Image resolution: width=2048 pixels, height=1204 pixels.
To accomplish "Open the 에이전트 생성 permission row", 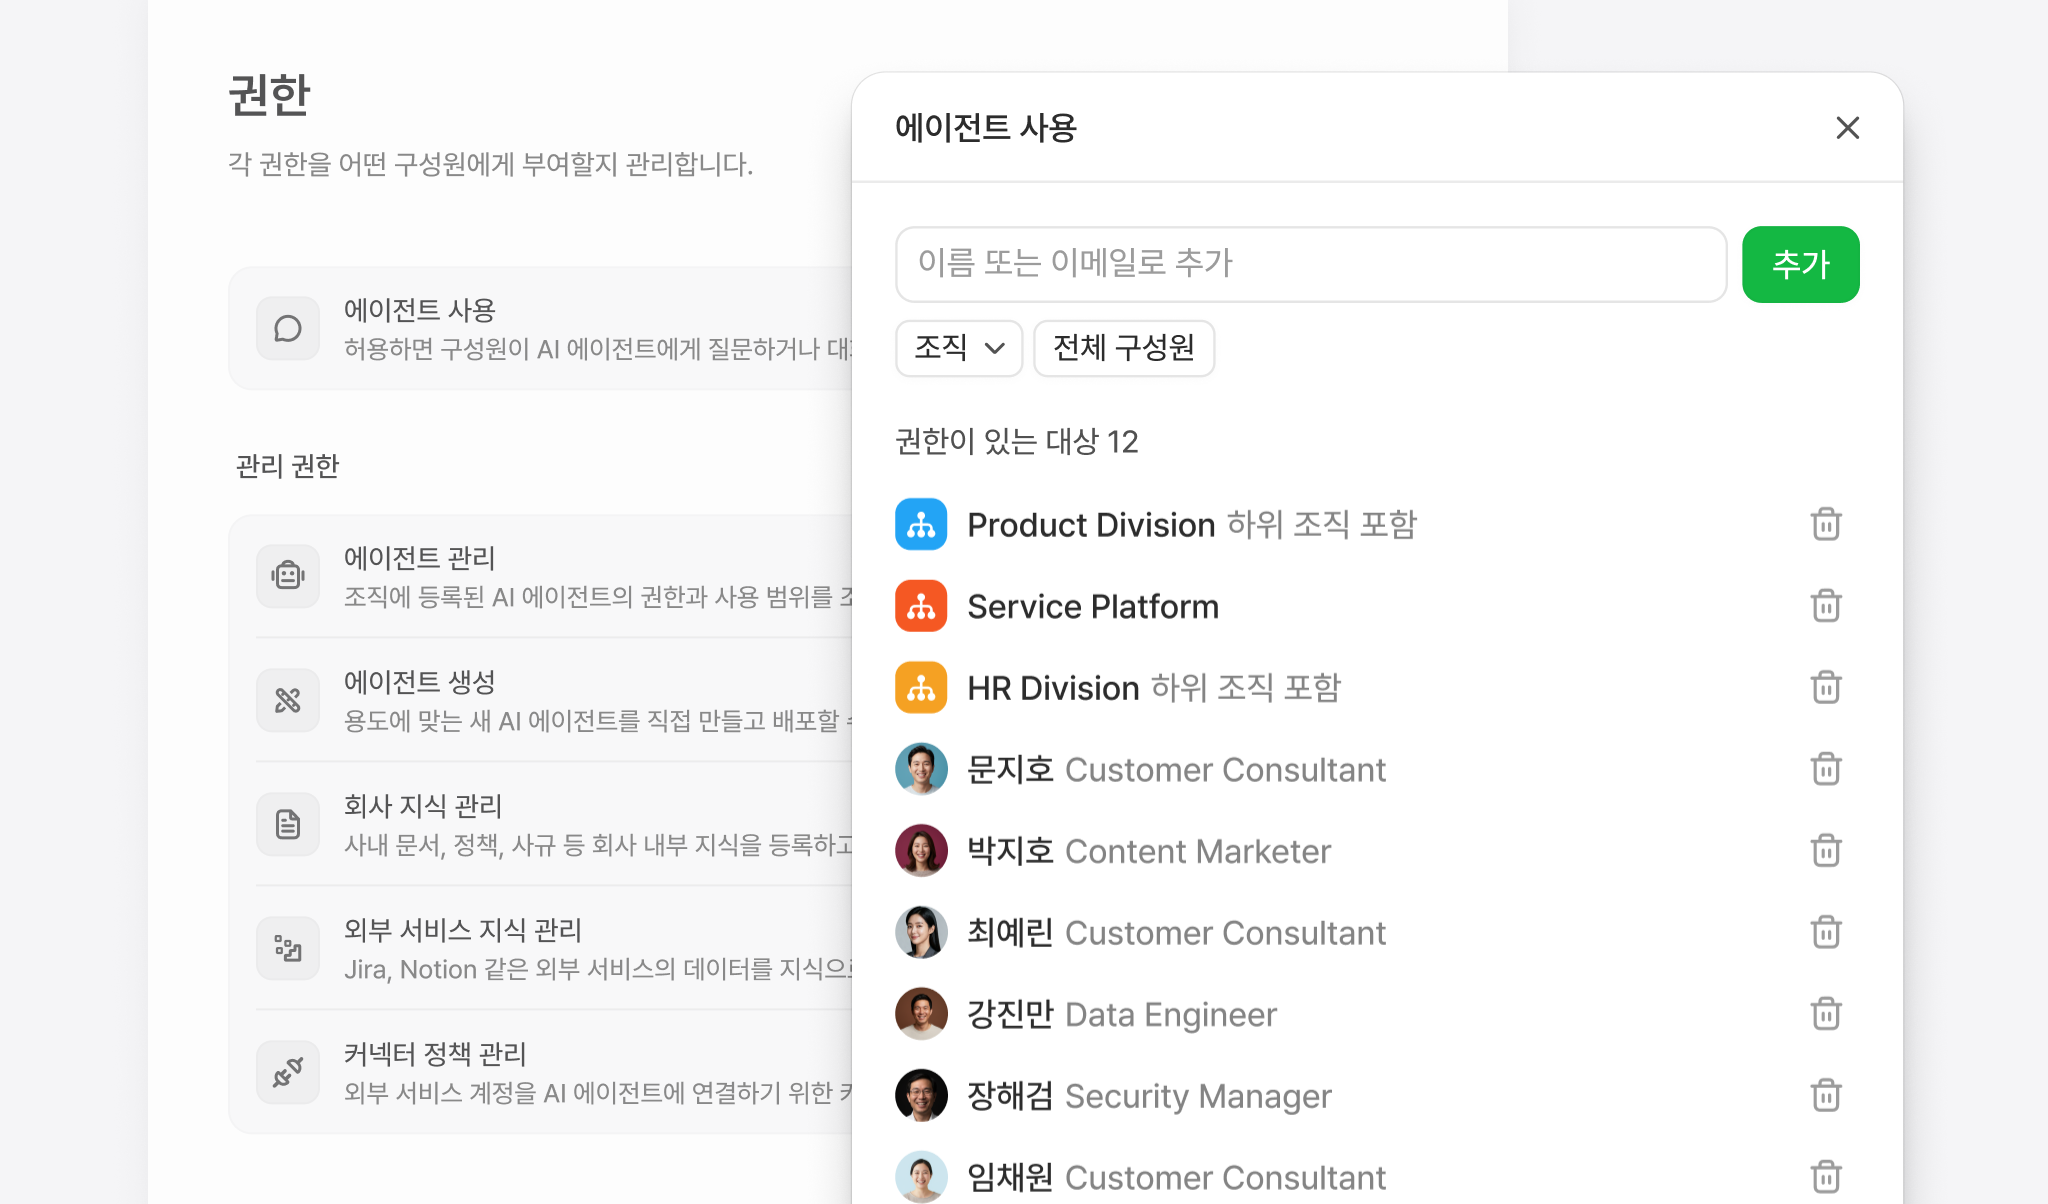I will click(541, 700).
